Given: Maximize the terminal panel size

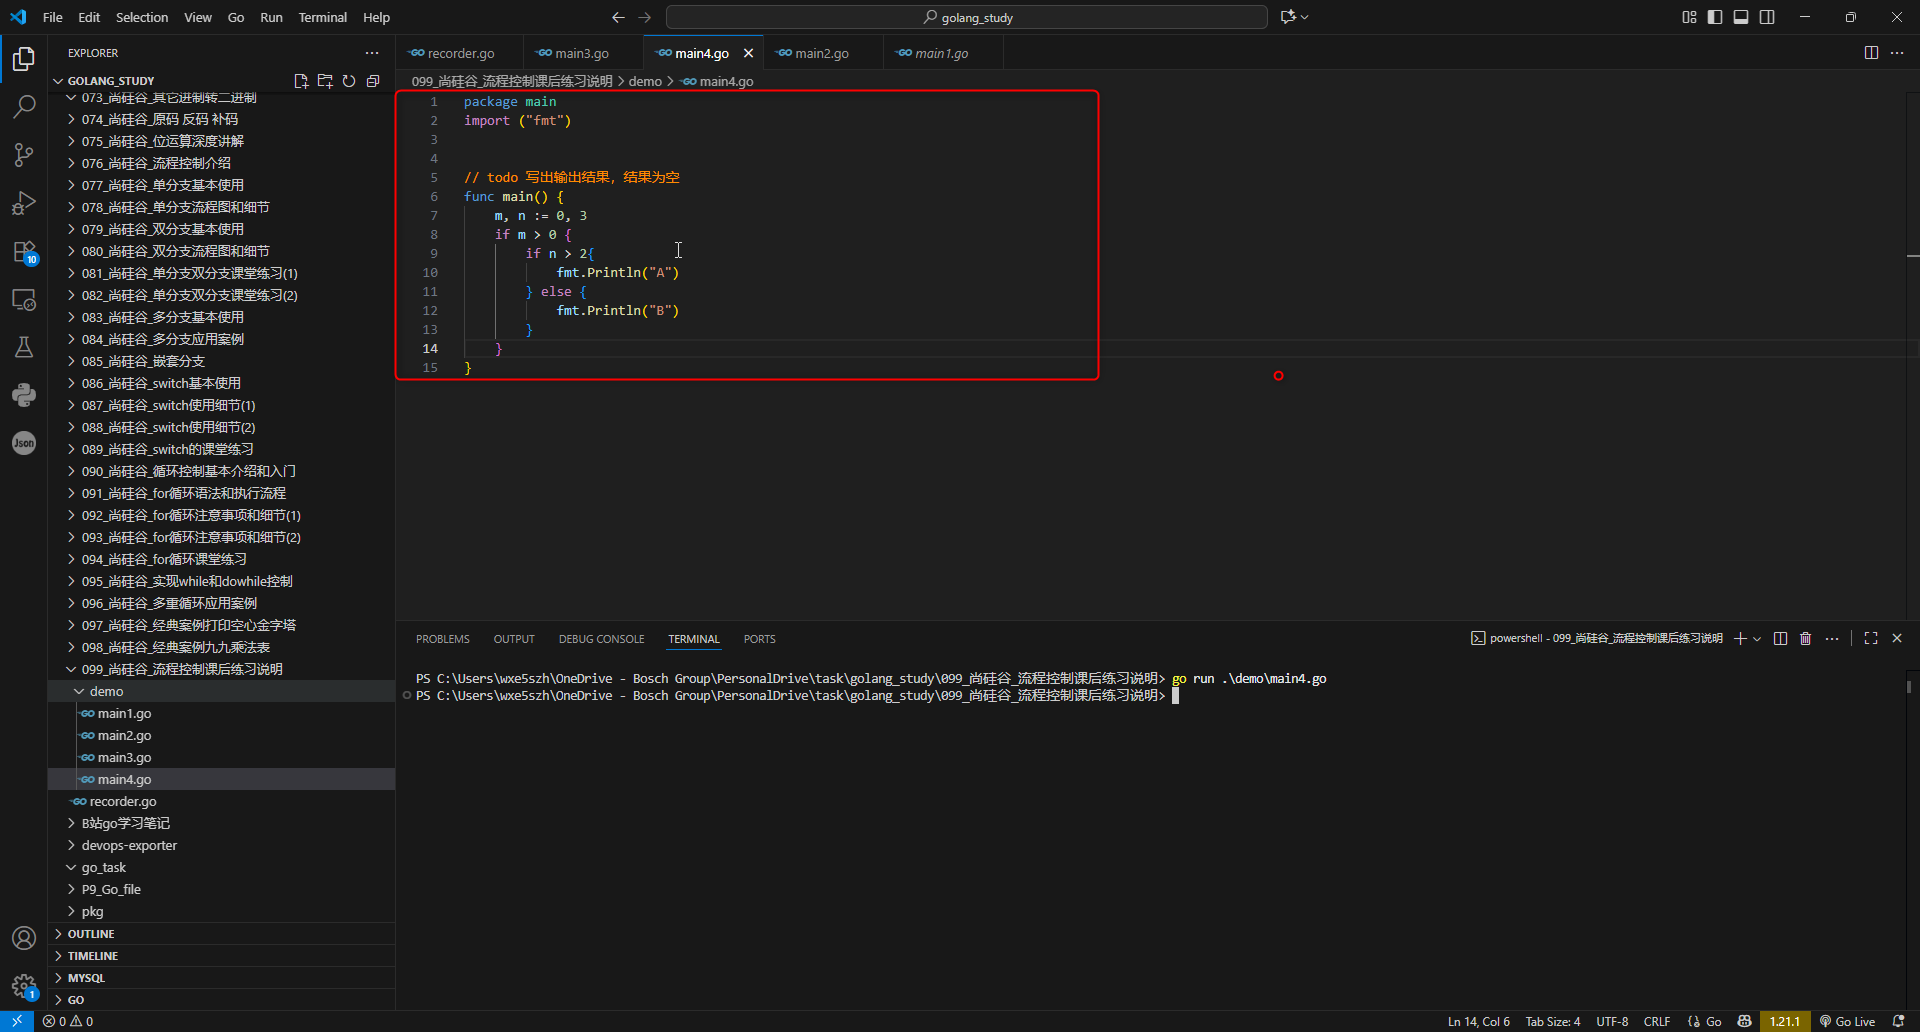Looking at the screenshot, I should (1871, 638).
